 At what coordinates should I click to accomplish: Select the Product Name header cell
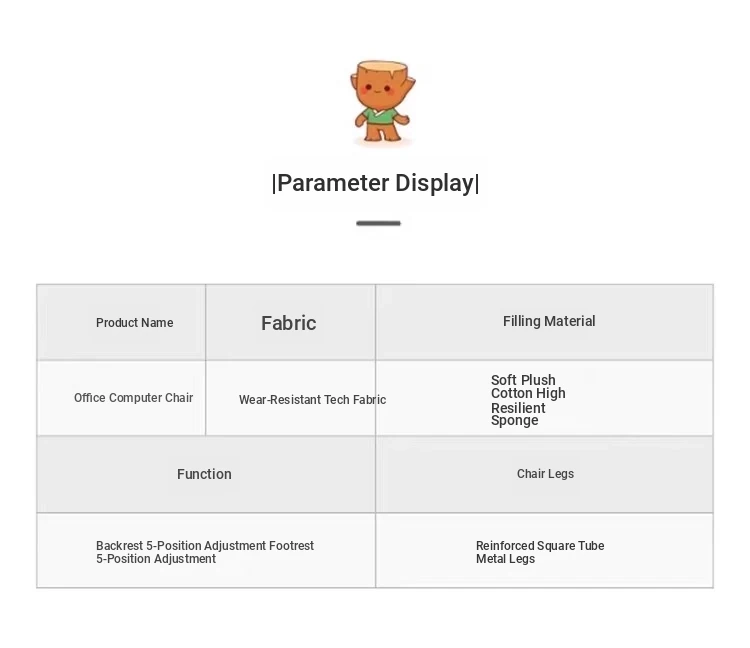[135, 323]
